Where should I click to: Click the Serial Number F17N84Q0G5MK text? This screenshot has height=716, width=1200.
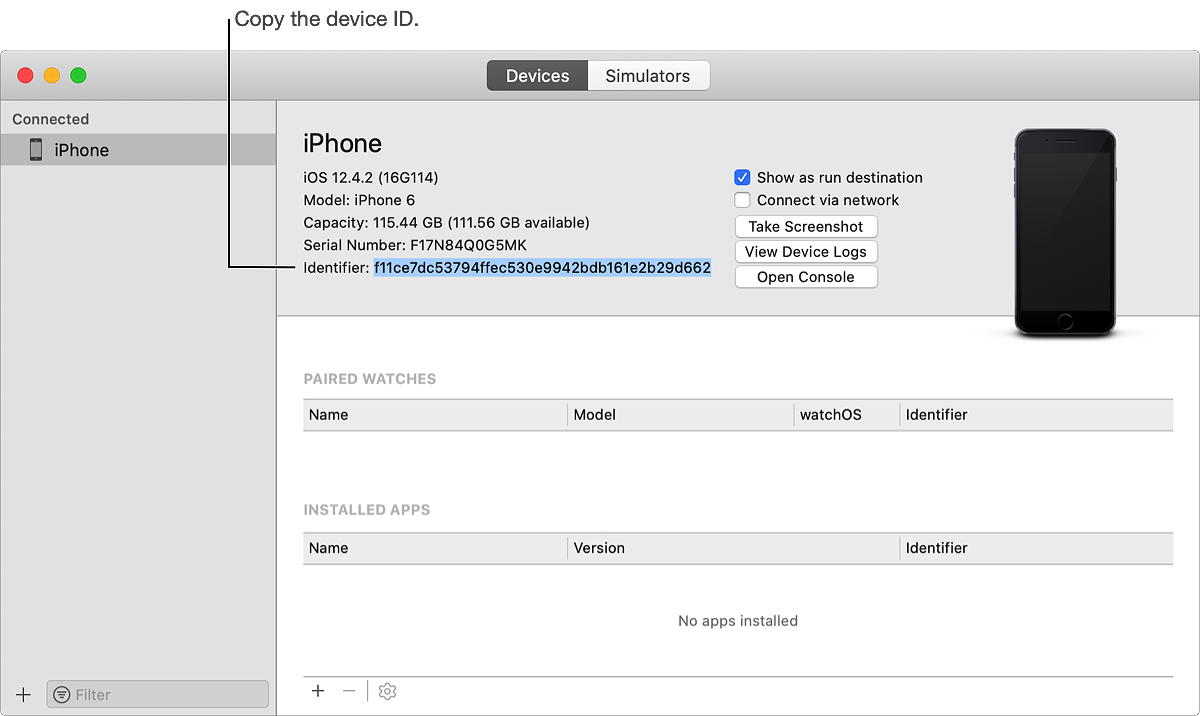point(415,245)
